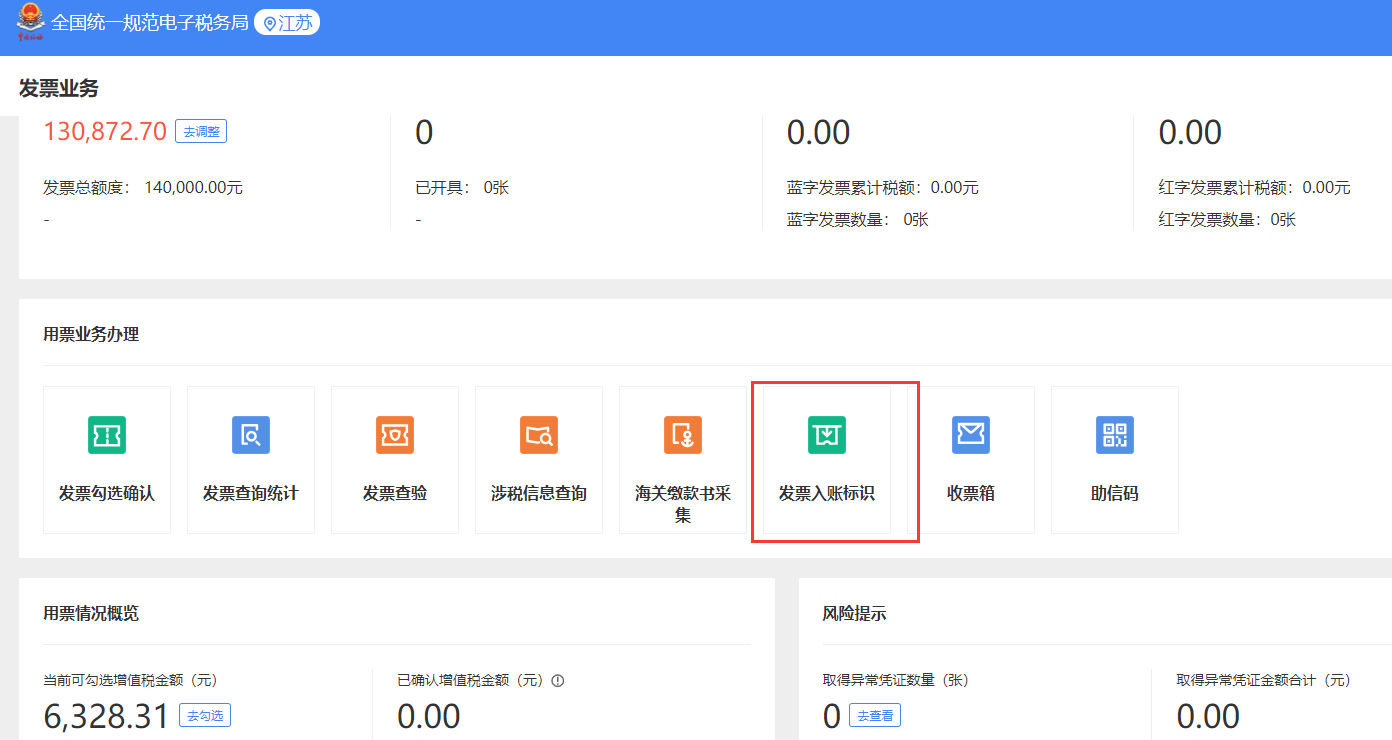Image resolution: width=1392 pixels, height=740 pixels.
Task: Click the red 130,872.70 amount
Action: click(105, 132)
